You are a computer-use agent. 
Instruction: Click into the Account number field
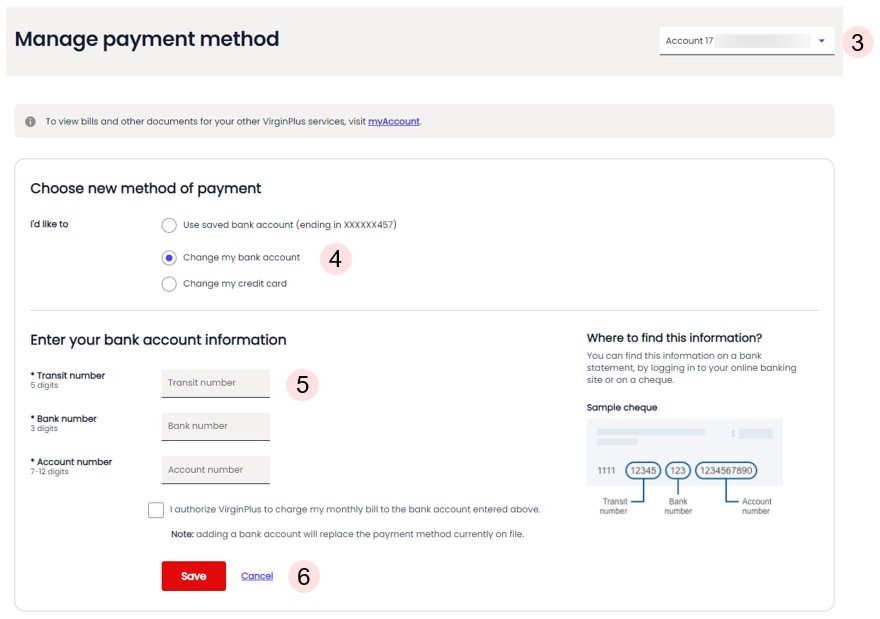point(215,469)
